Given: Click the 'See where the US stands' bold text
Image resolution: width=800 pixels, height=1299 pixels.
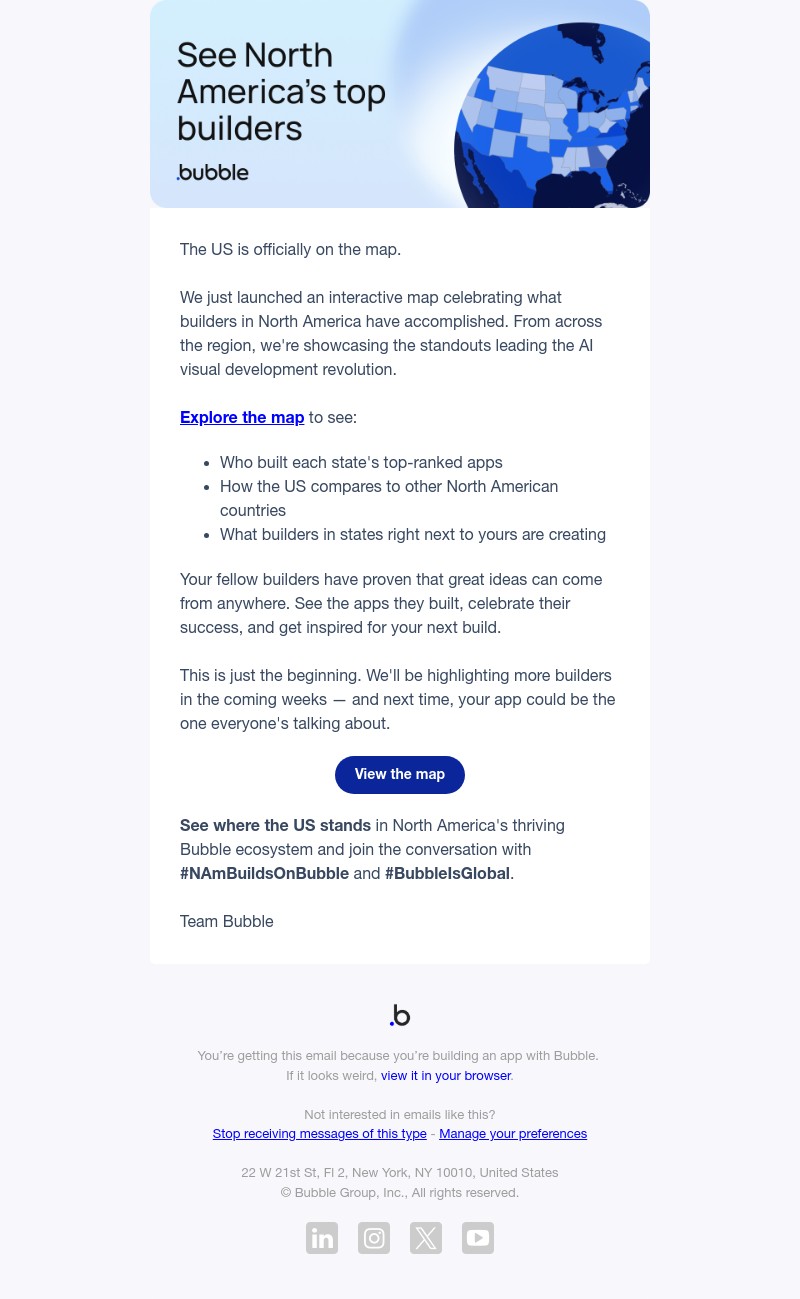Looking at the screenshot, I should pyautogui.click(x=275, y=825).
